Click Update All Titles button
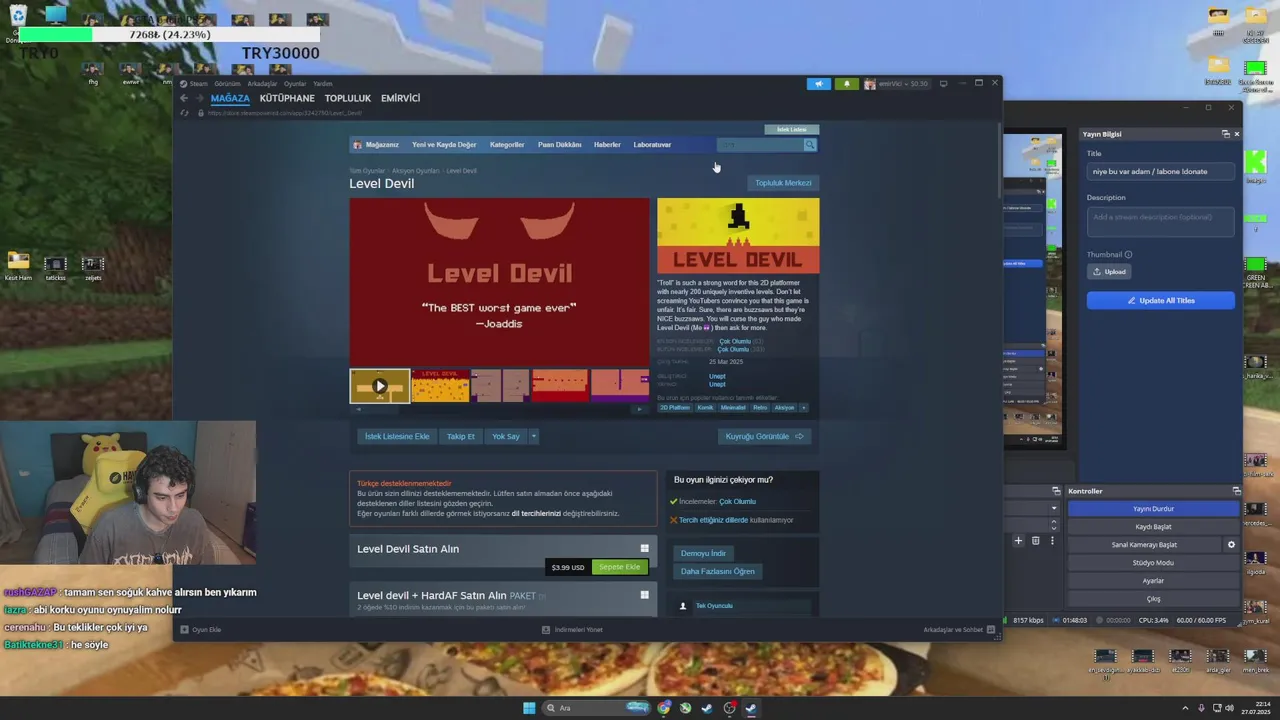 tap(1161, 300)
